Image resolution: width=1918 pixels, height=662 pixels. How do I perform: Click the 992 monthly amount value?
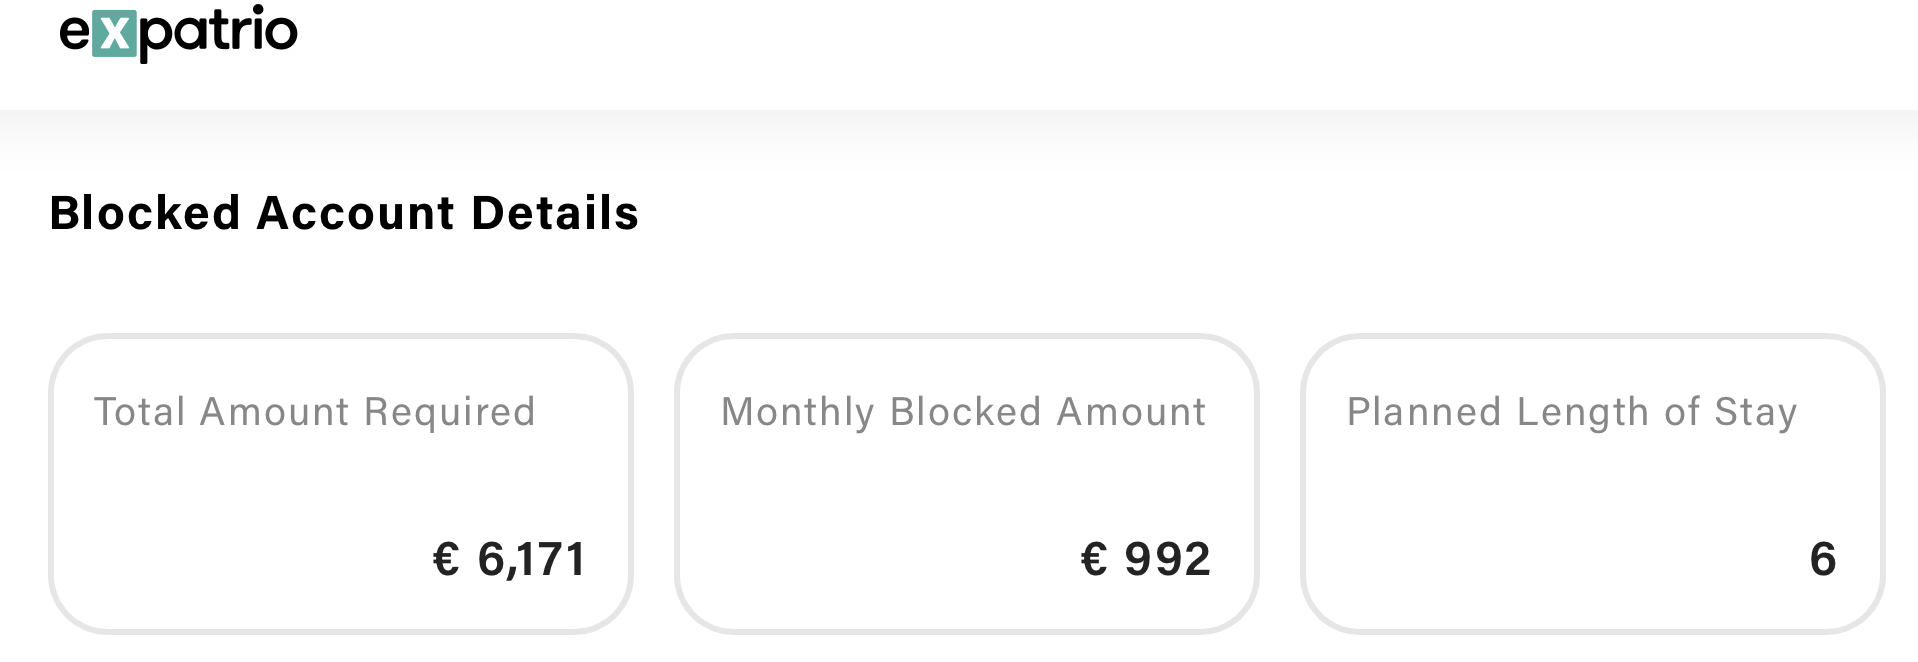(1167, 559)
